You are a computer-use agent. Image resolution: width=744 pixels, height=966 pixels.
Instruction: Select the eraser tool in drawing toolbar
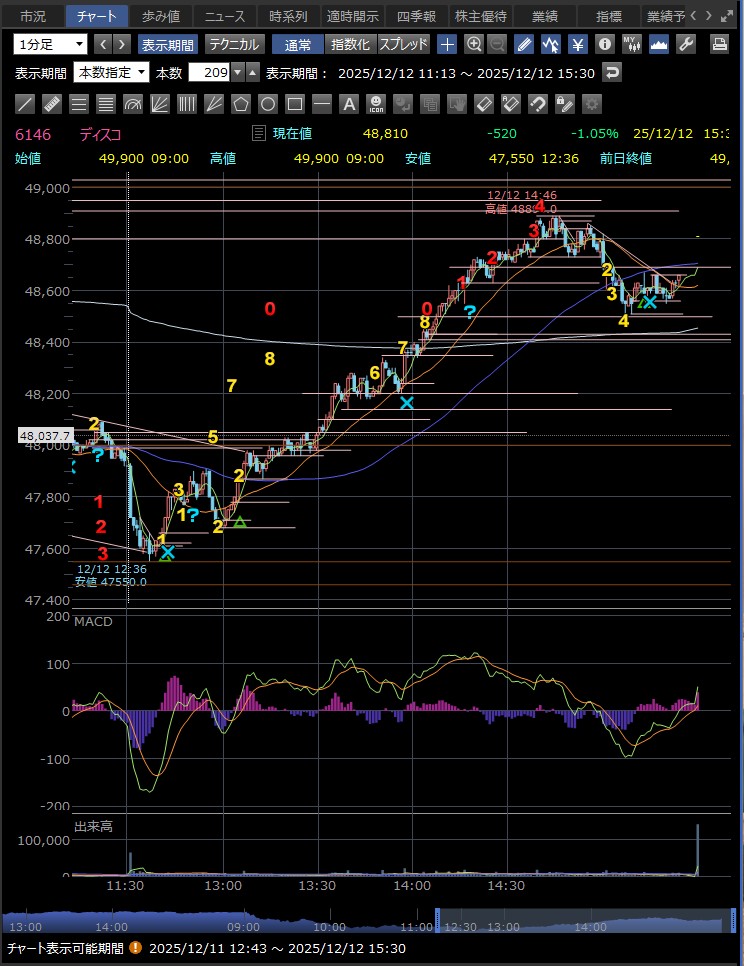tap(484, 104)
